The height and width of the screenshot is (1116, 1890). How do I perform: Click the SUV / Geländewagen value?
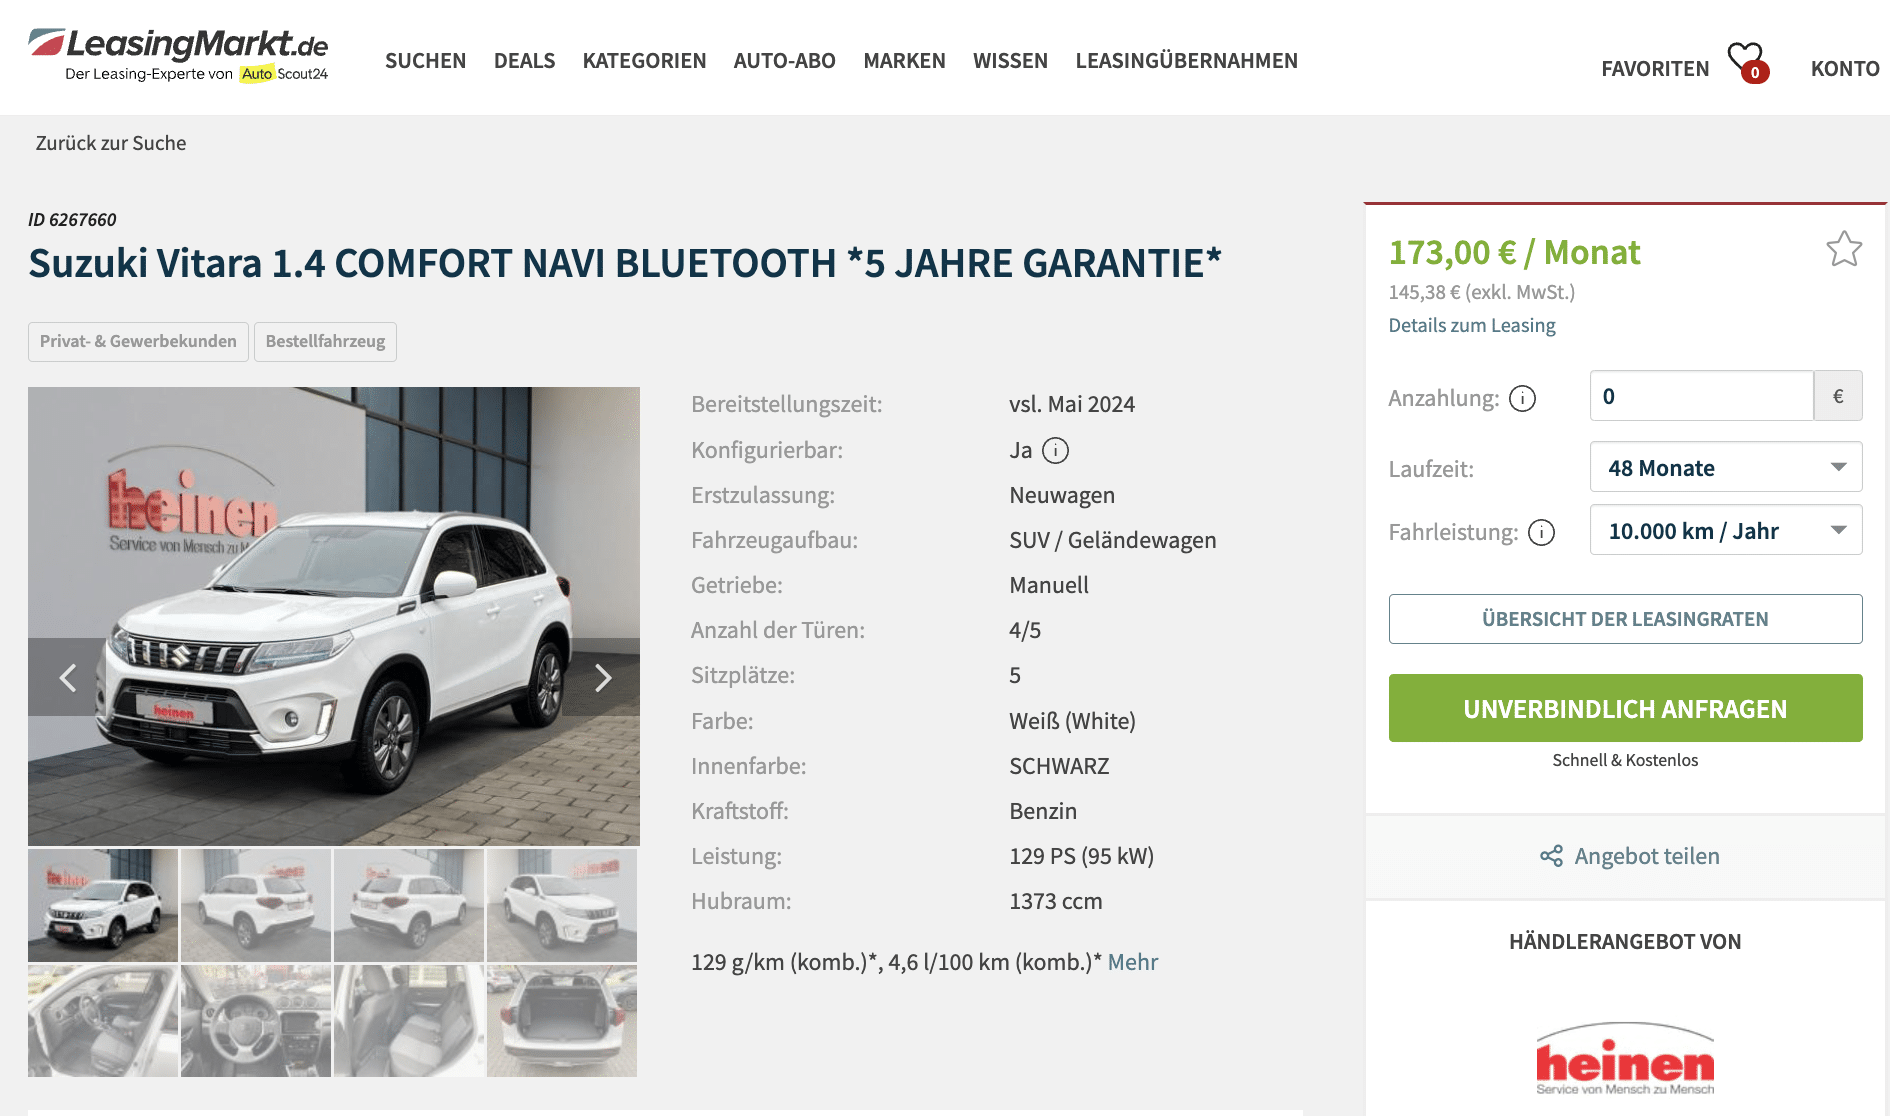click(1113, 540)
